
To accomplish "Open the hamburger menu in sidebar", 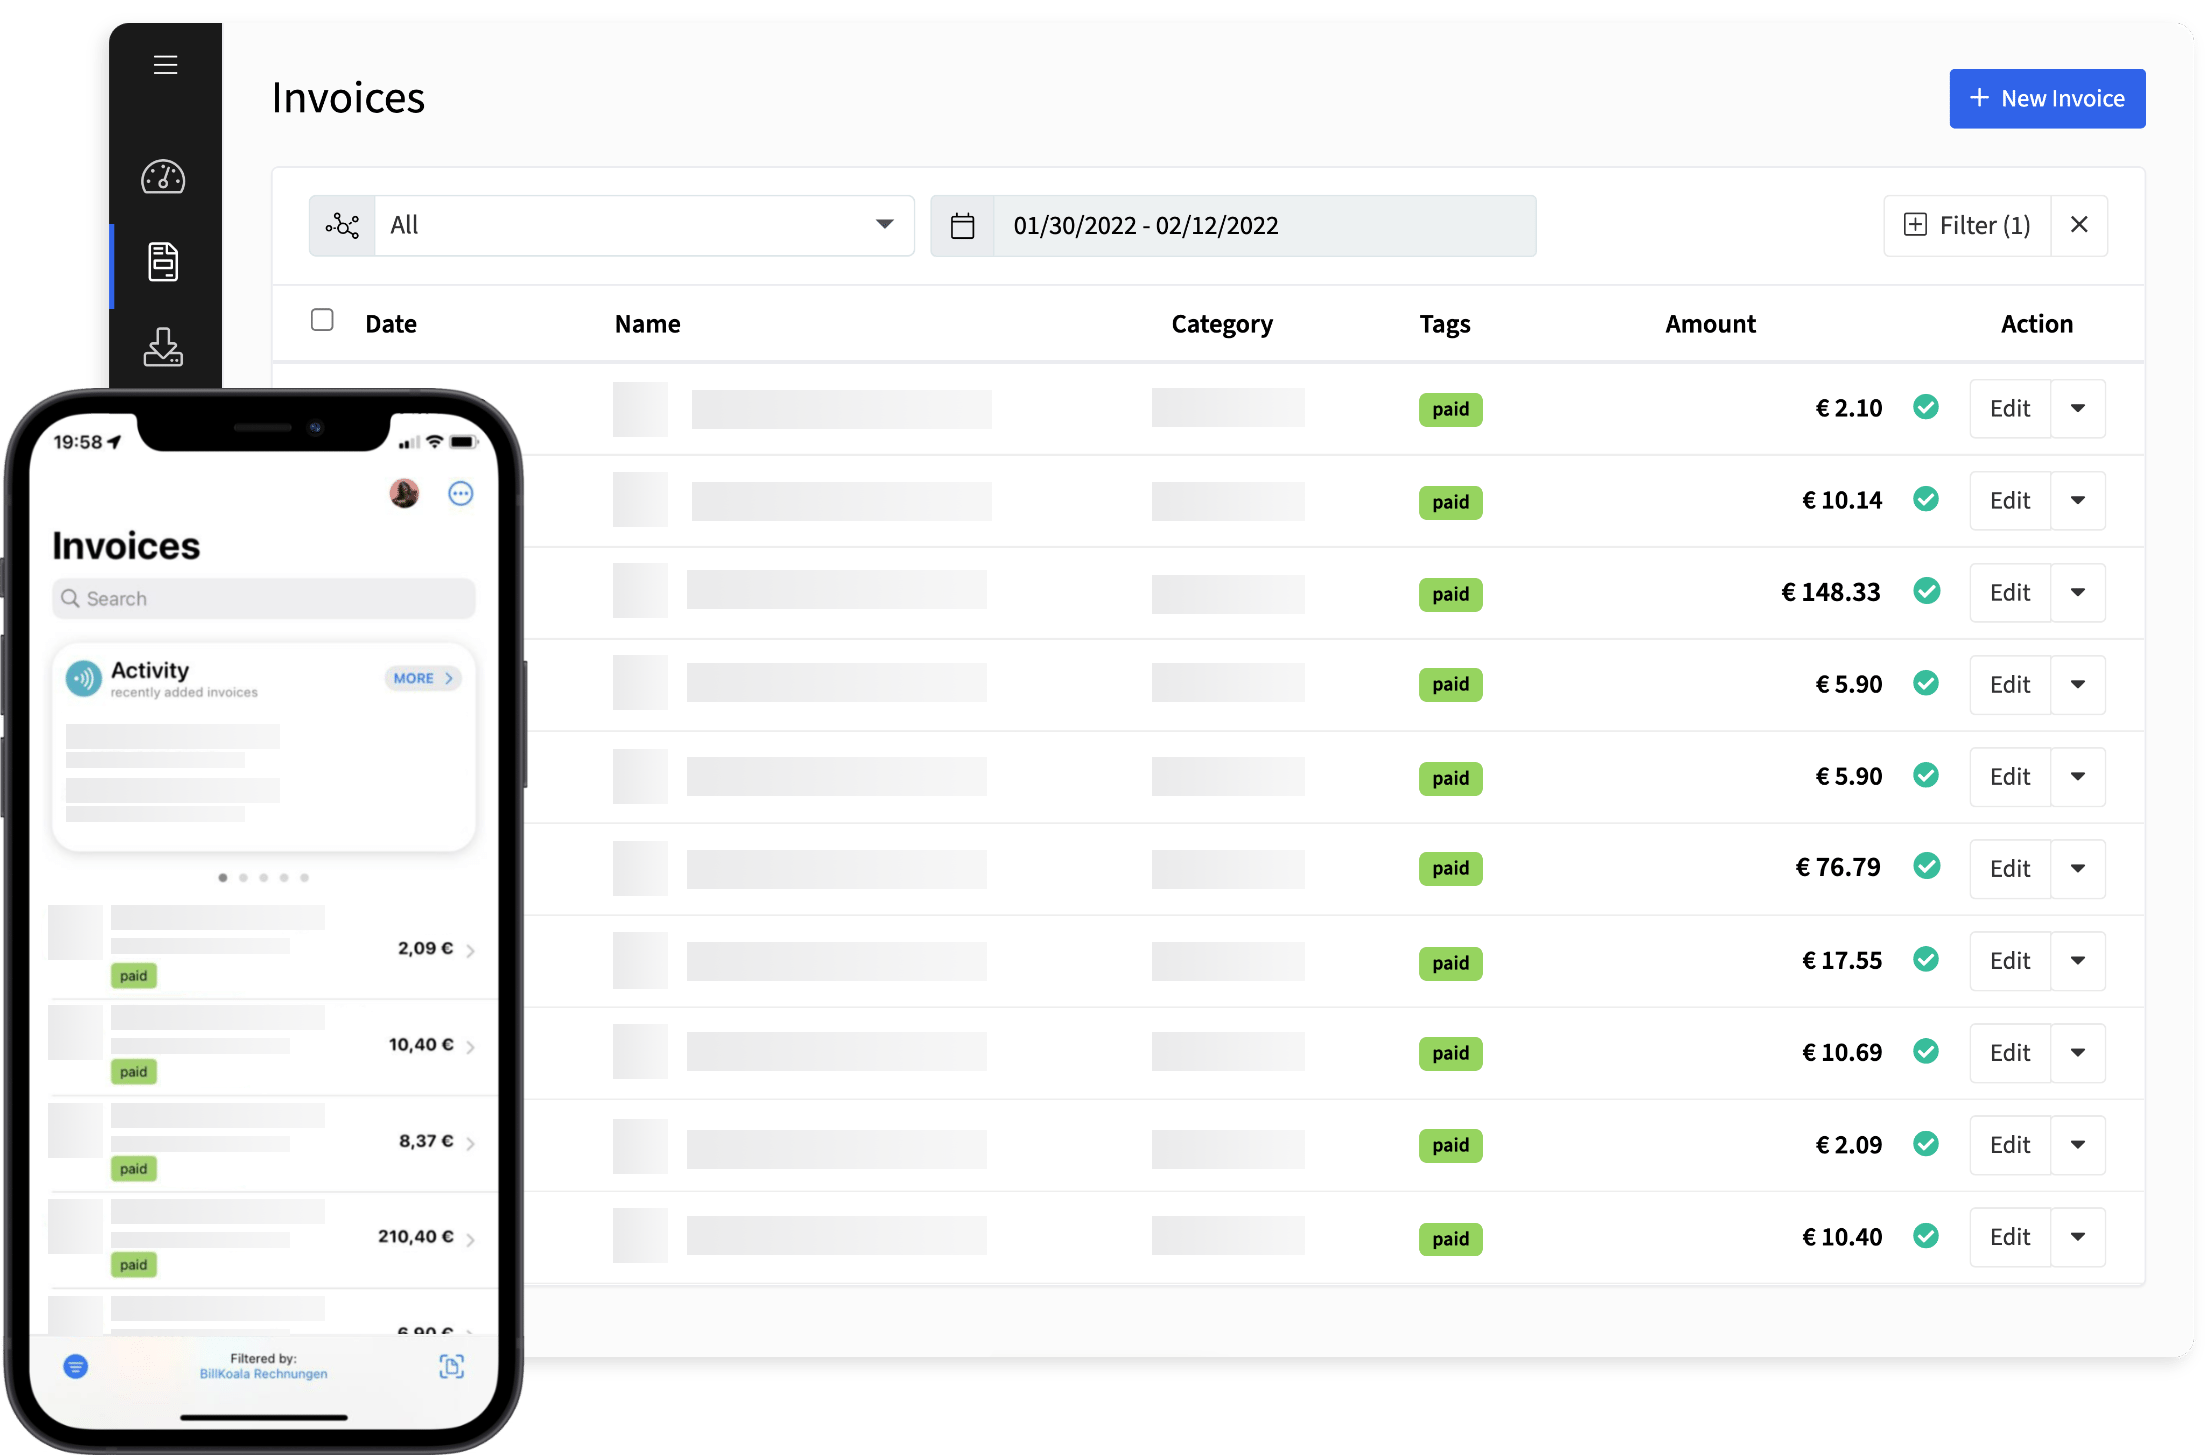I will coord(165,65).
